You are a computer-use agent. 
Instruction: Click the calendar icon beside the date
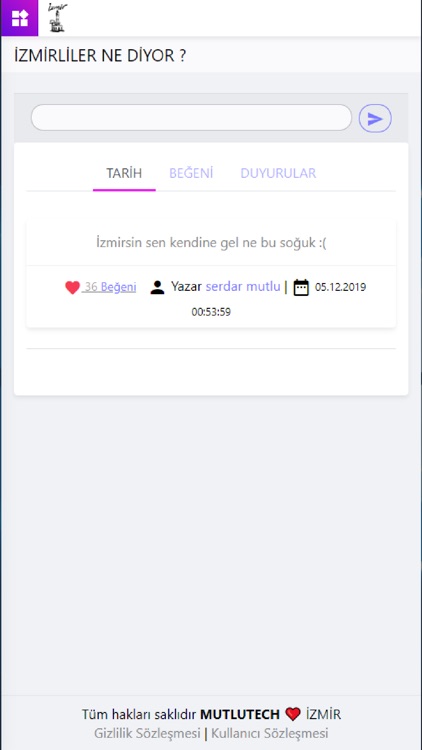pos(301,287)
